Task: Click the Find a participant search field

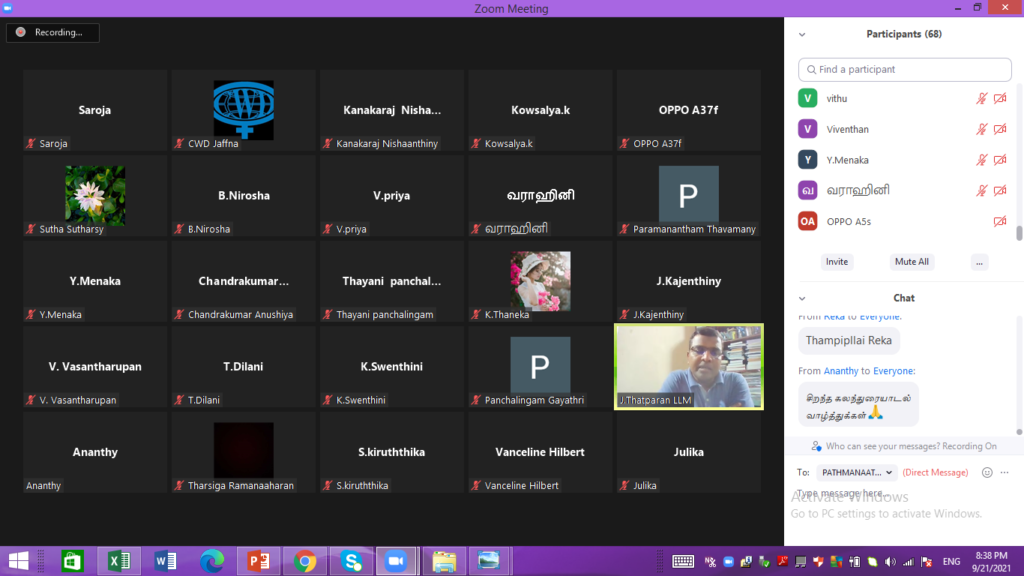Action: [x=904, y=69]
